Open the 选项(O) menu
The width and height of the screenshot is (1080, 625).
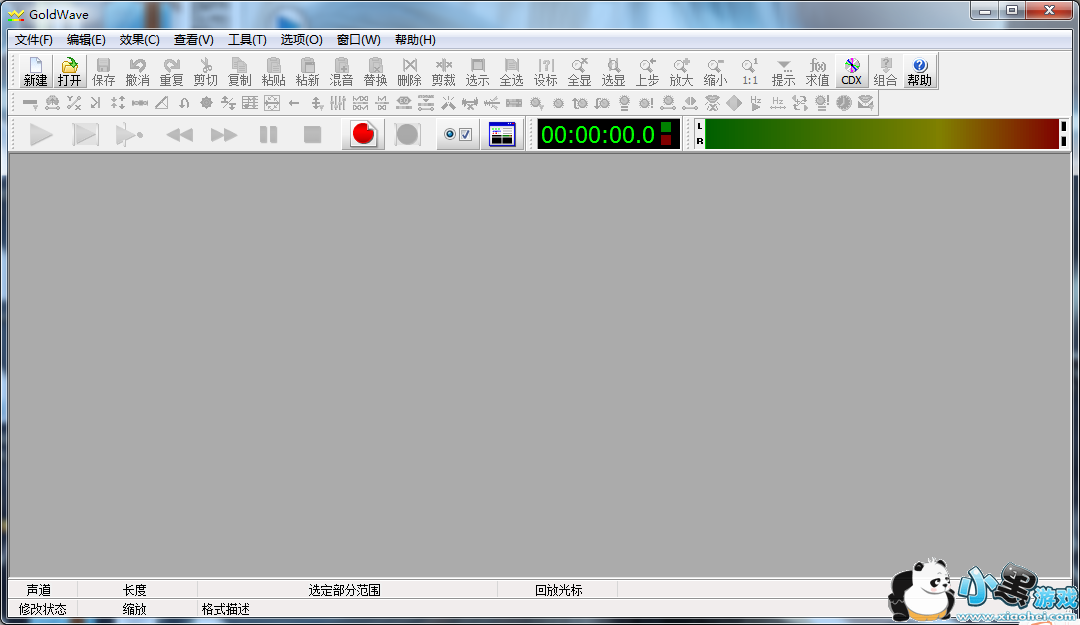(301, 40)
